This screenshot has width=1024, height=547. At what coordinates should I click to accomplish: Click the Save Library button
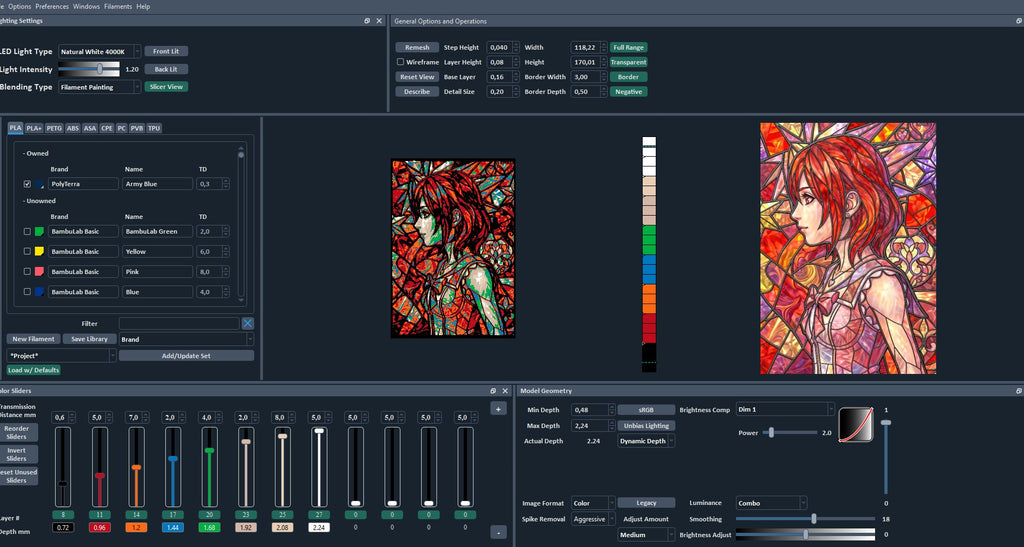click(x=89, y=339)
